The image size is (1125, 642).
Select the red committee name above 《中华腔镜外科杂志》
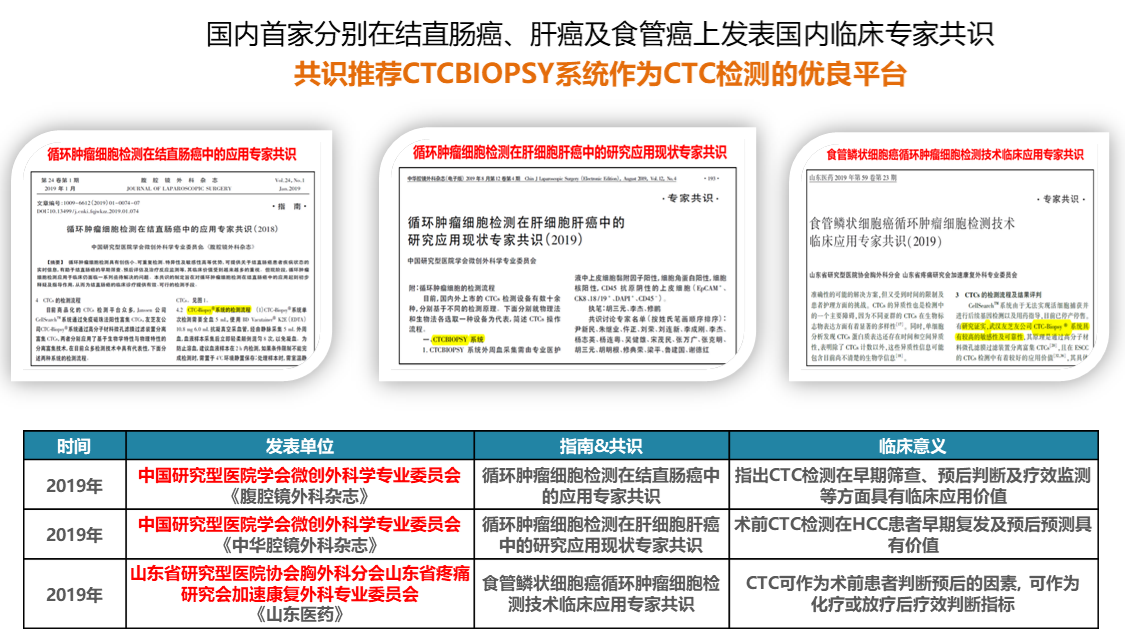tap(300, 524)
